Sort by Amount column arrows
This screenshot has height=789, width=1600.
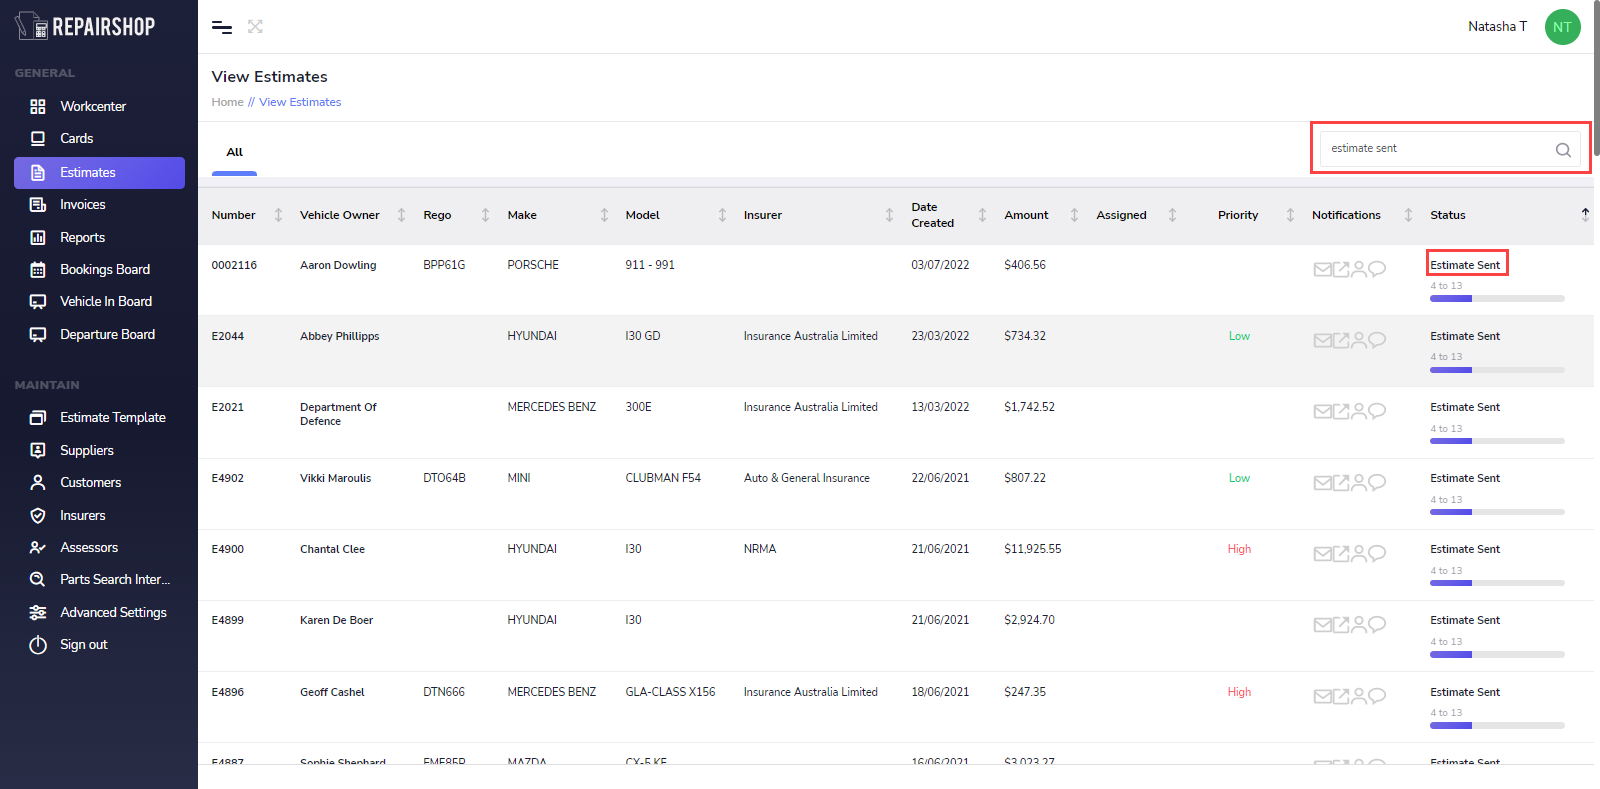(1074, 215)
